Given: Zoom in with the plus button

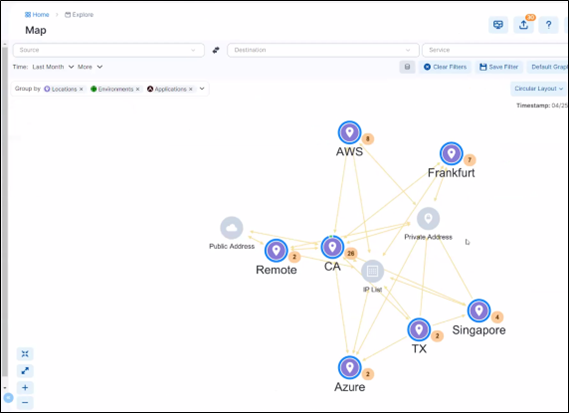Looking at the screenshot, I should (x=25, y=388).
